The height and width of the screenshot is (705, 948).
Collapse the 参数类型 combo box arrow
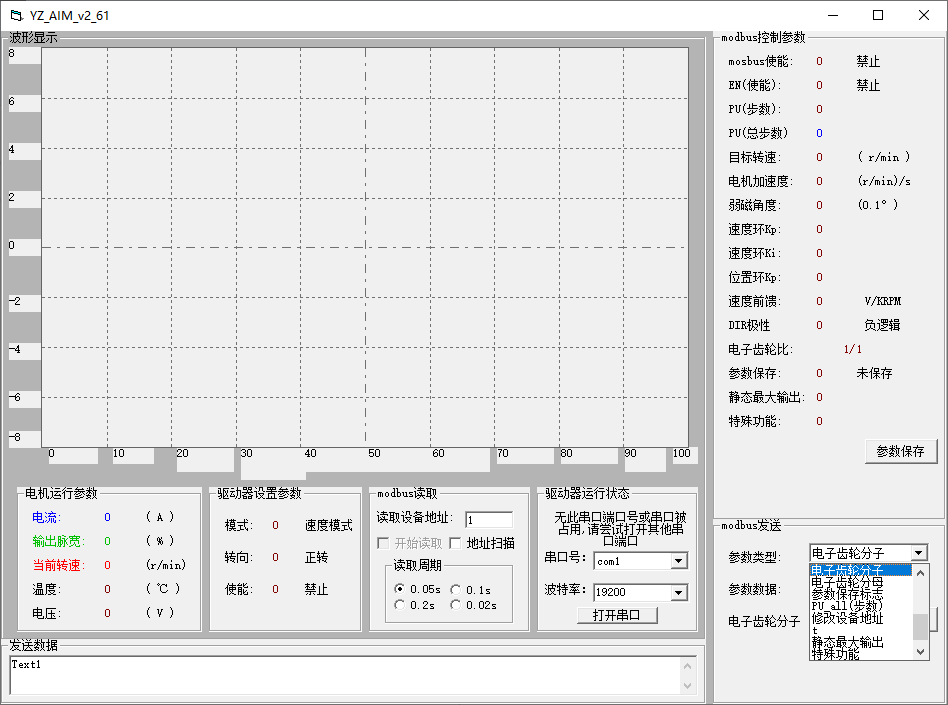click(x=919, y=553)
